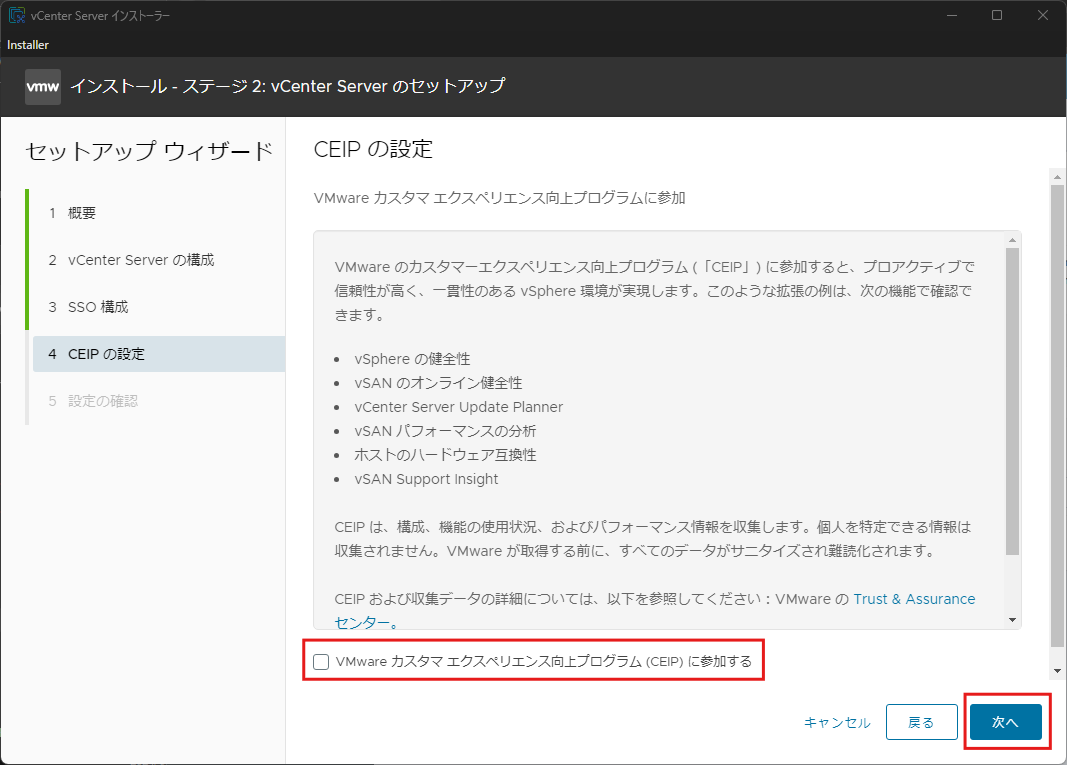Click the 'vSAN のオンライン健全性' bullet text
This screenshot has height=765, width=1067.
[x=438, y=383]
